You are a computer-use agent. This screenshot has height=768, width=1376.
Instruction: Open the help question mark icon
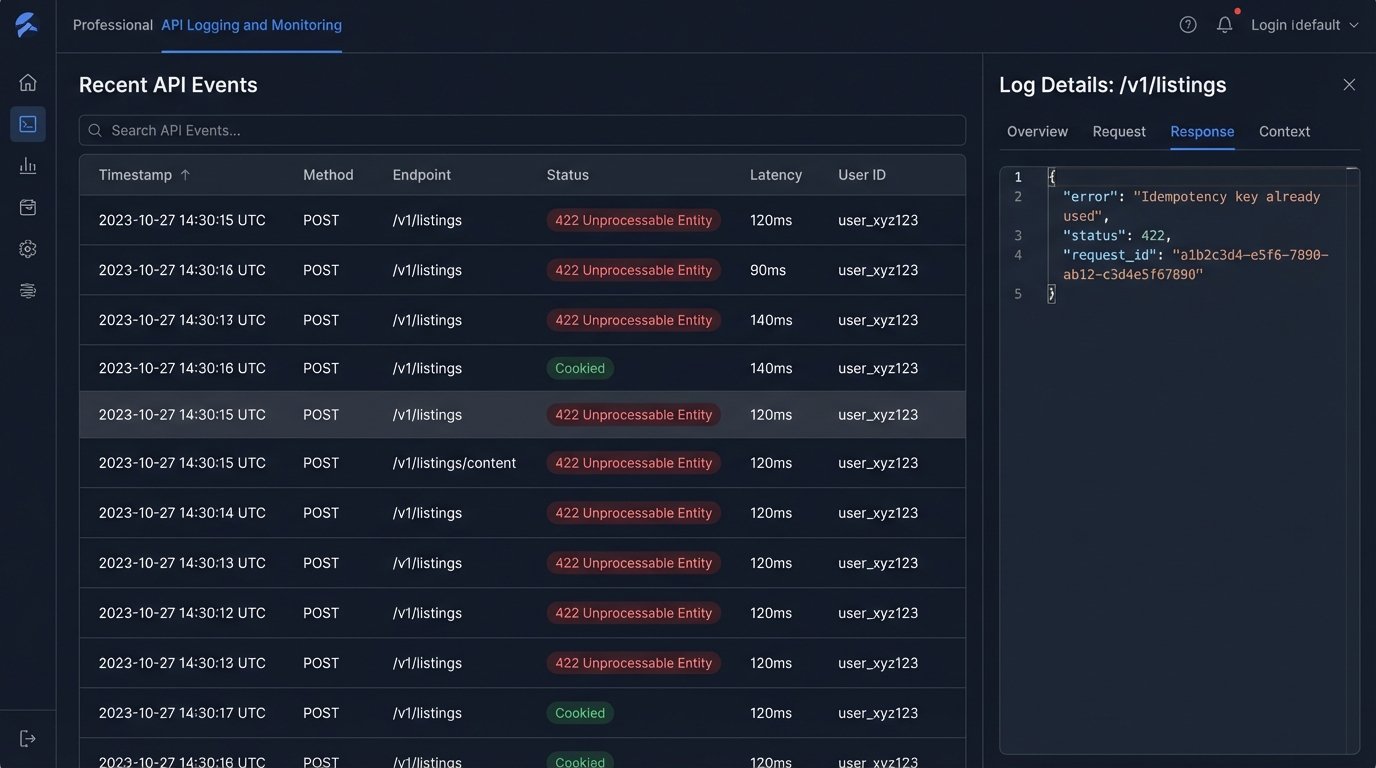(x=1188, y=25)
